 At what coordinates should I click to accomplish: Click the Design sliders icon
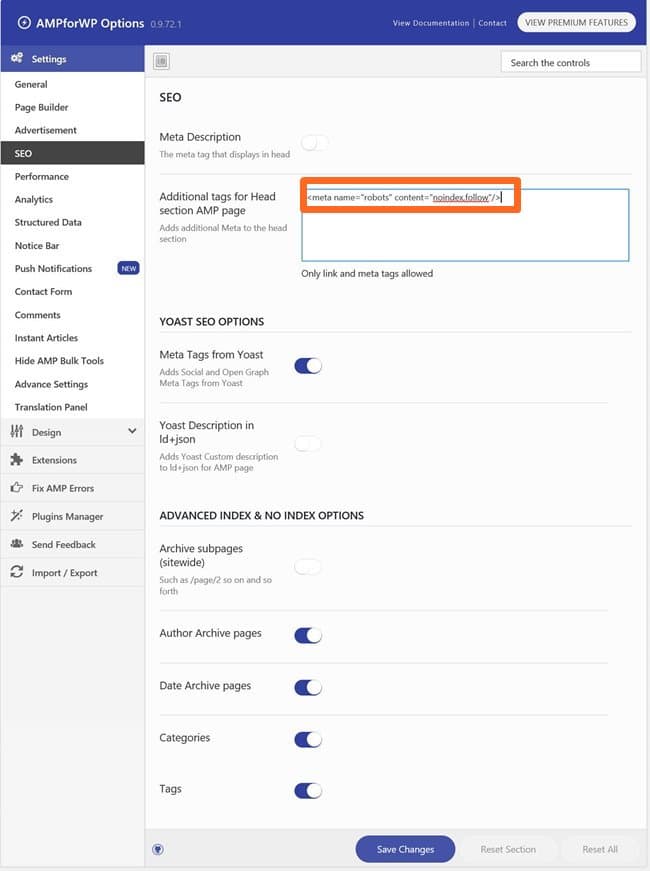pos(16,432)
